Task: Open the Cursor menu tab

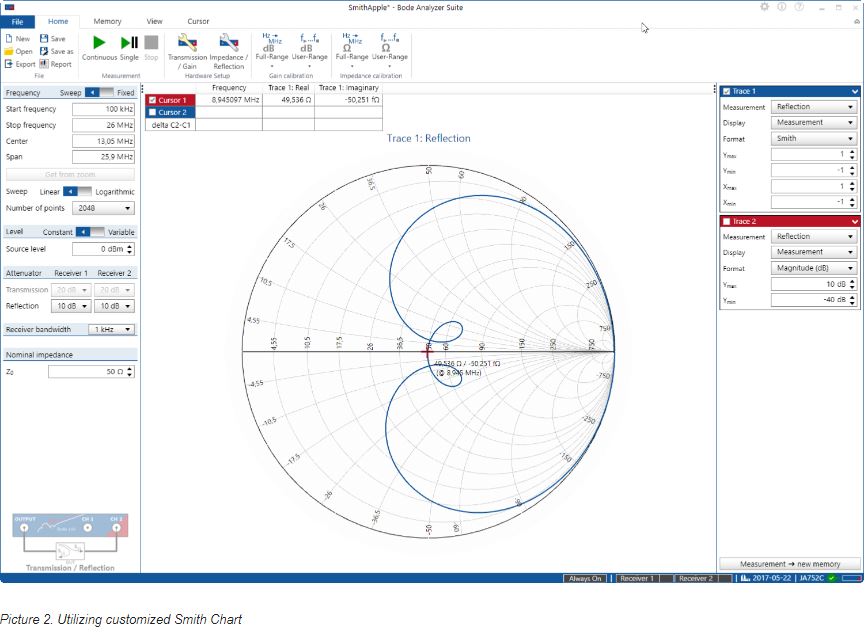Action: click(198, 21)
